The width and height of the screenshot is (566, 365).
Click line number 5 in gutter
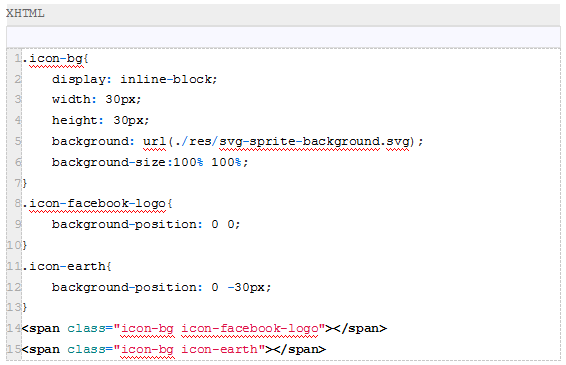[18, 141]
